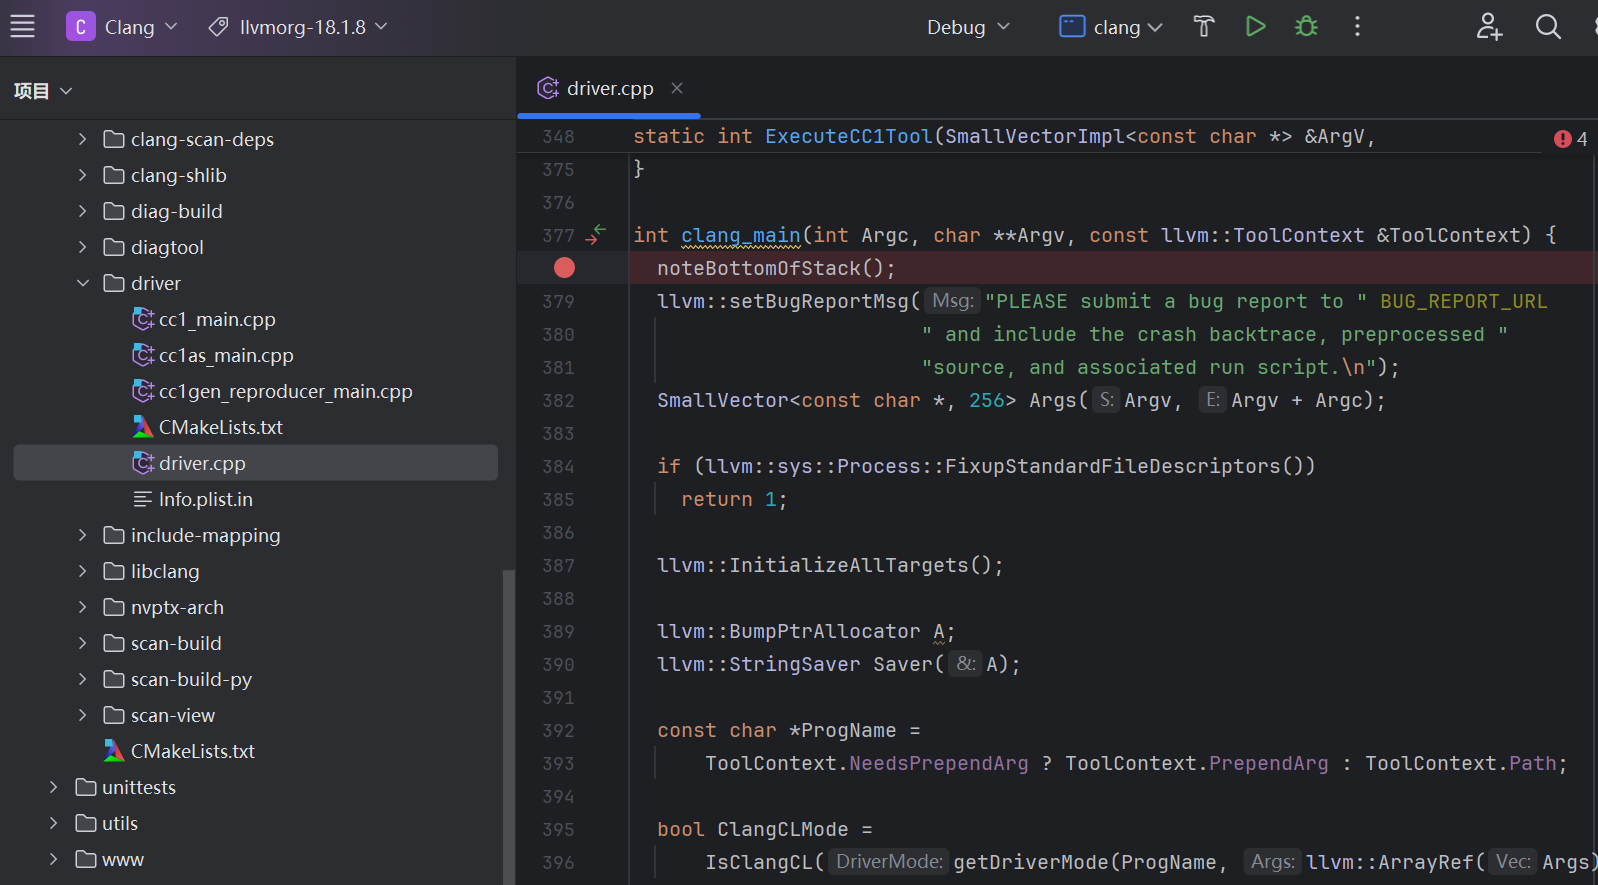Open the More Actions three-dot menu

pos(1357,27)
